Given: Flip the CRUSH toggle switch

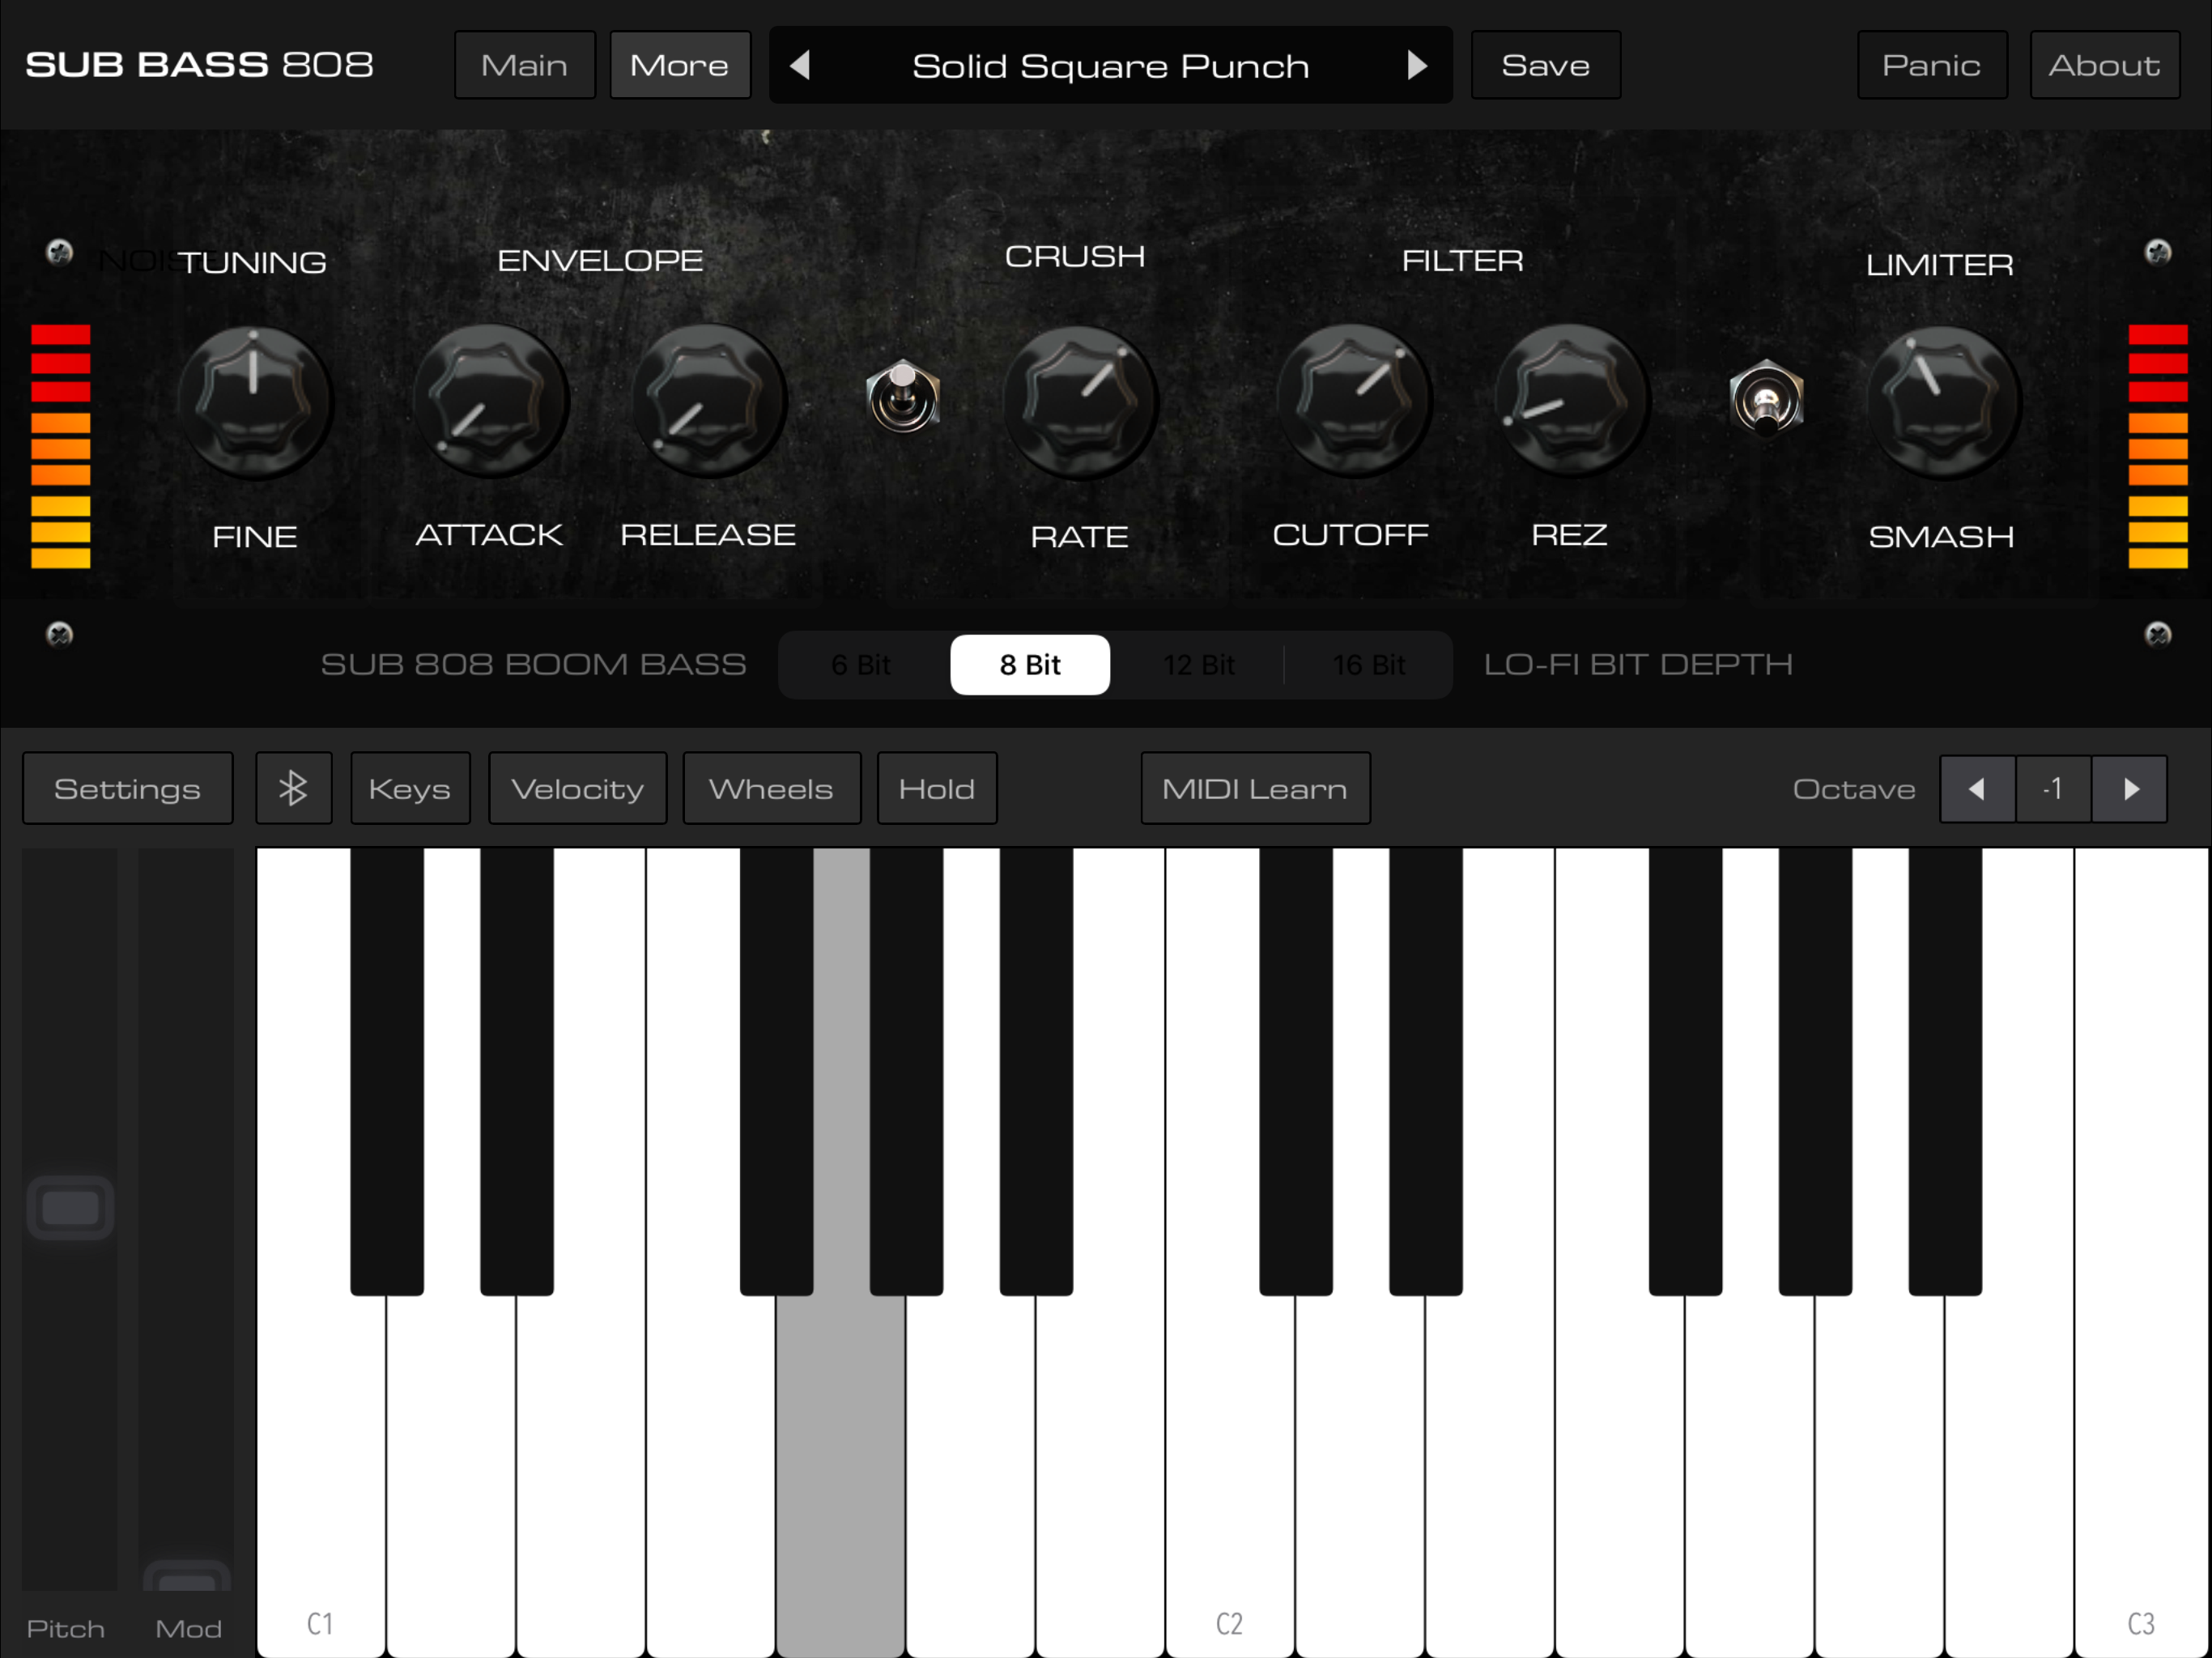Looking at the screenshot, I should [902, 397].
